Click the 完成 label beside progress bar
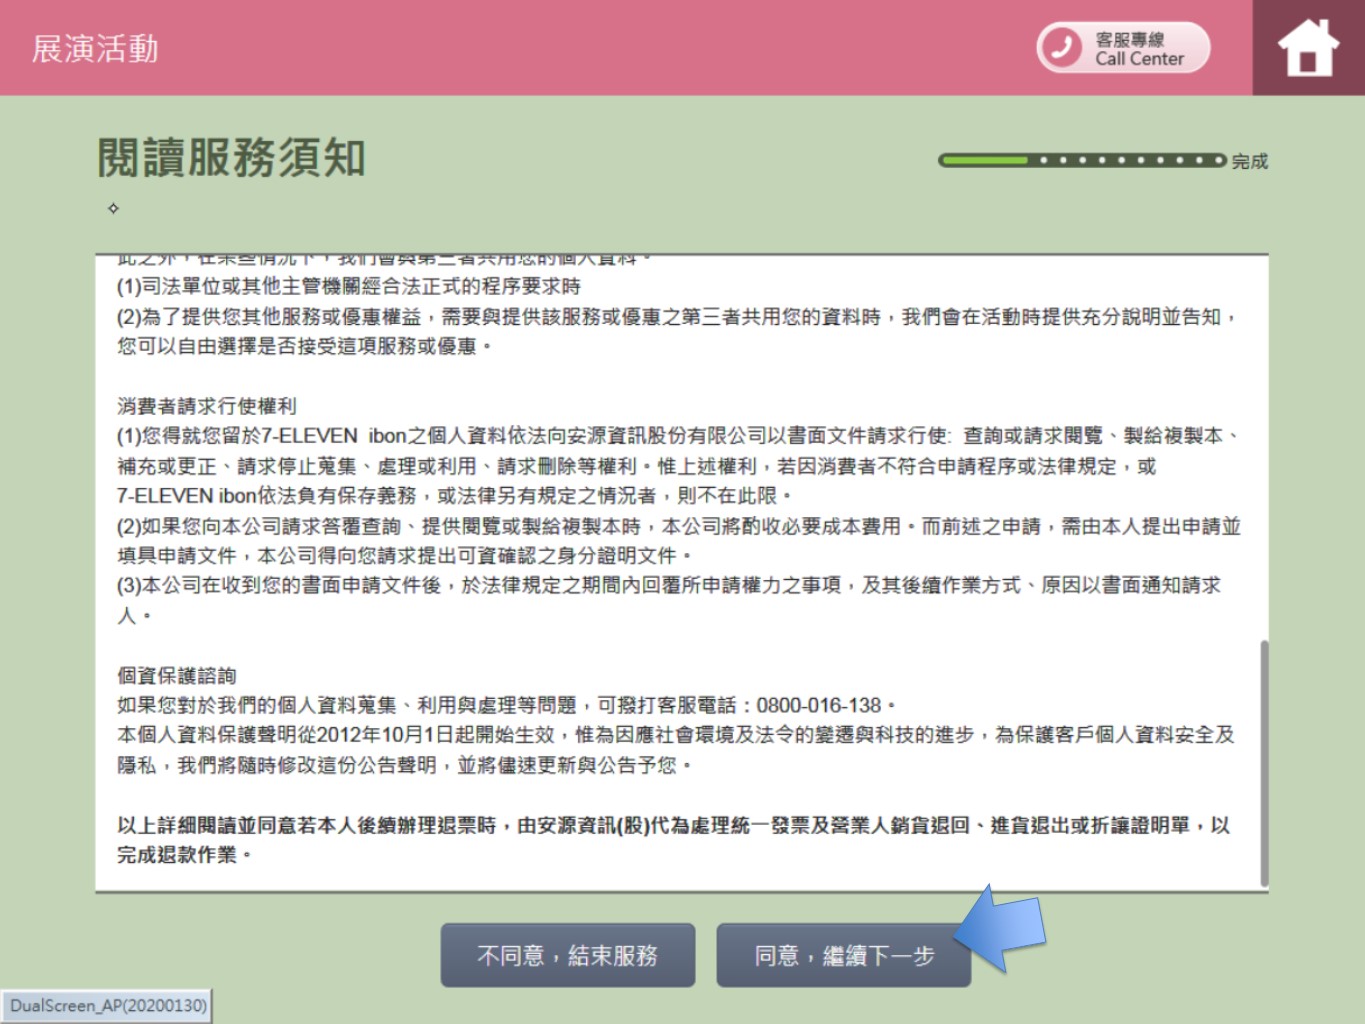This screenshot has width=1365, height=1024. (x=1249, y=161)
